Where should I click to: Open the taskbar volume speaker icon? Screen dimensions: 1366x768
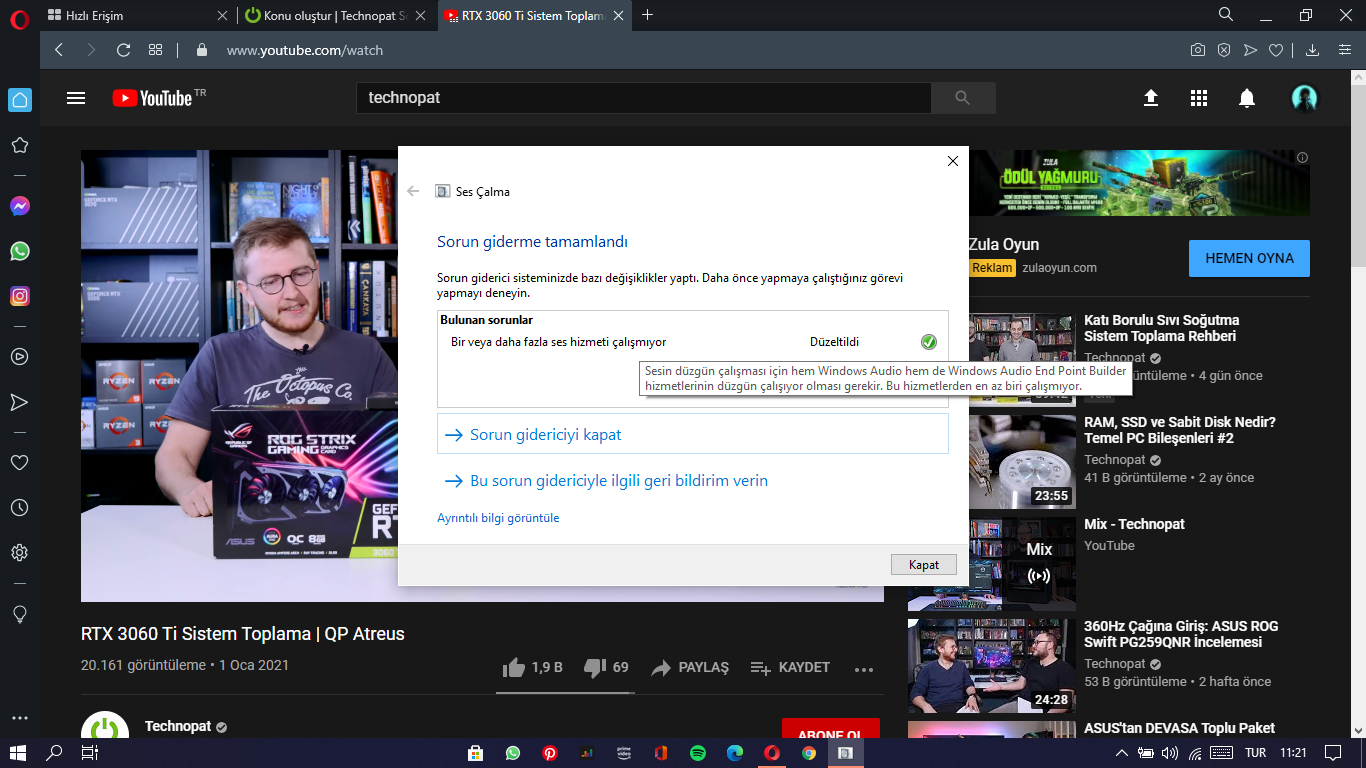[x=1169, y=753]
